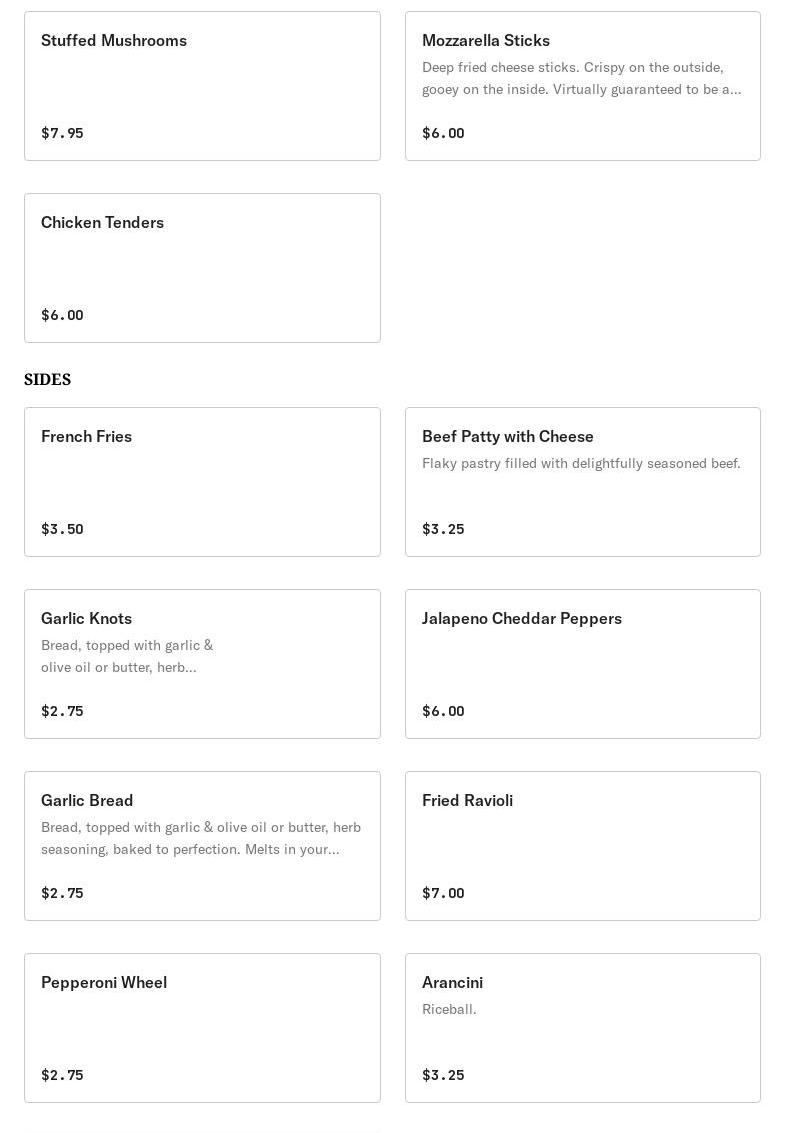785x1133 pixels.
Task: Open Jalapeno Cheddar Peppers item
Action: point(583,664)
